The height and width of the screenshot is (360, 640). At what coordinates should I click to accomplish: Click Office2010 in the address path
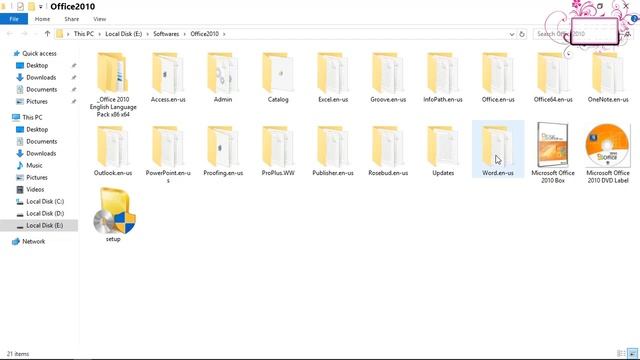[204, 34]
